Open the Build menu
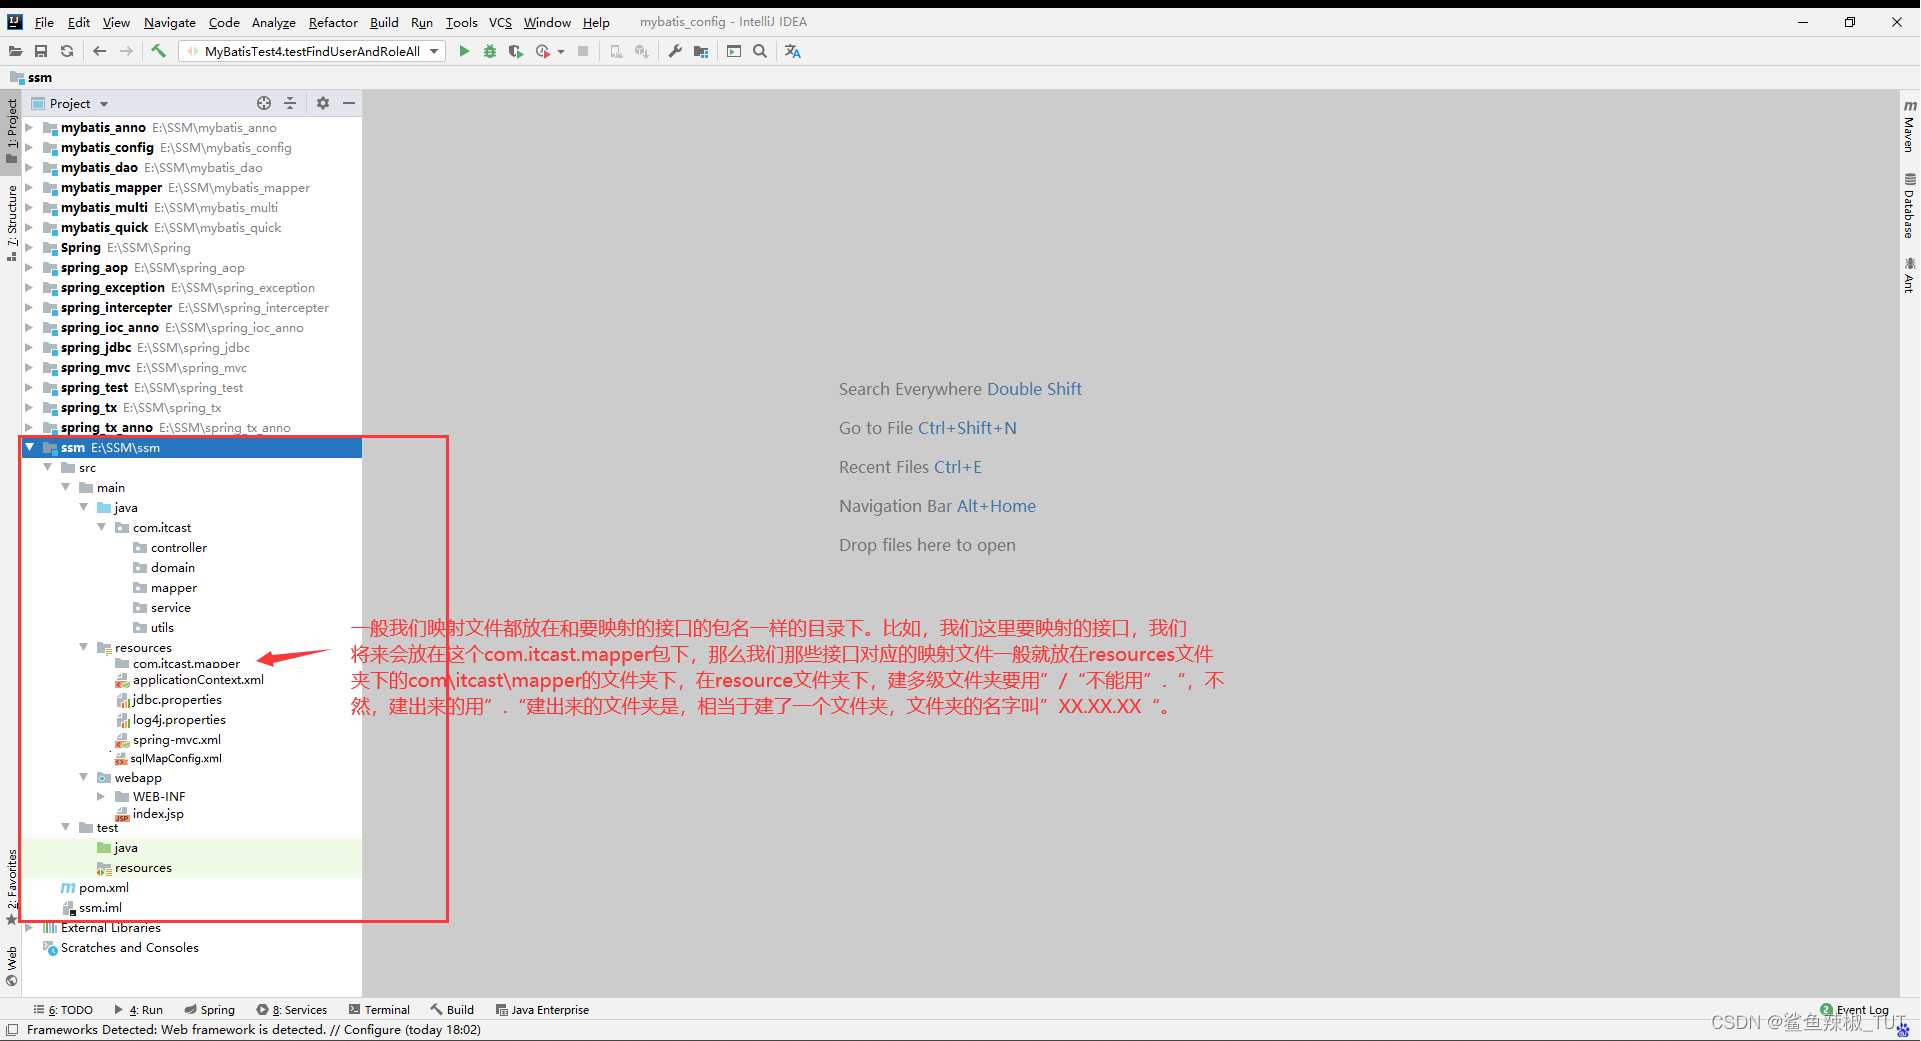The width and height of the screenshot is (1921, 1041). tap(384, 22)
